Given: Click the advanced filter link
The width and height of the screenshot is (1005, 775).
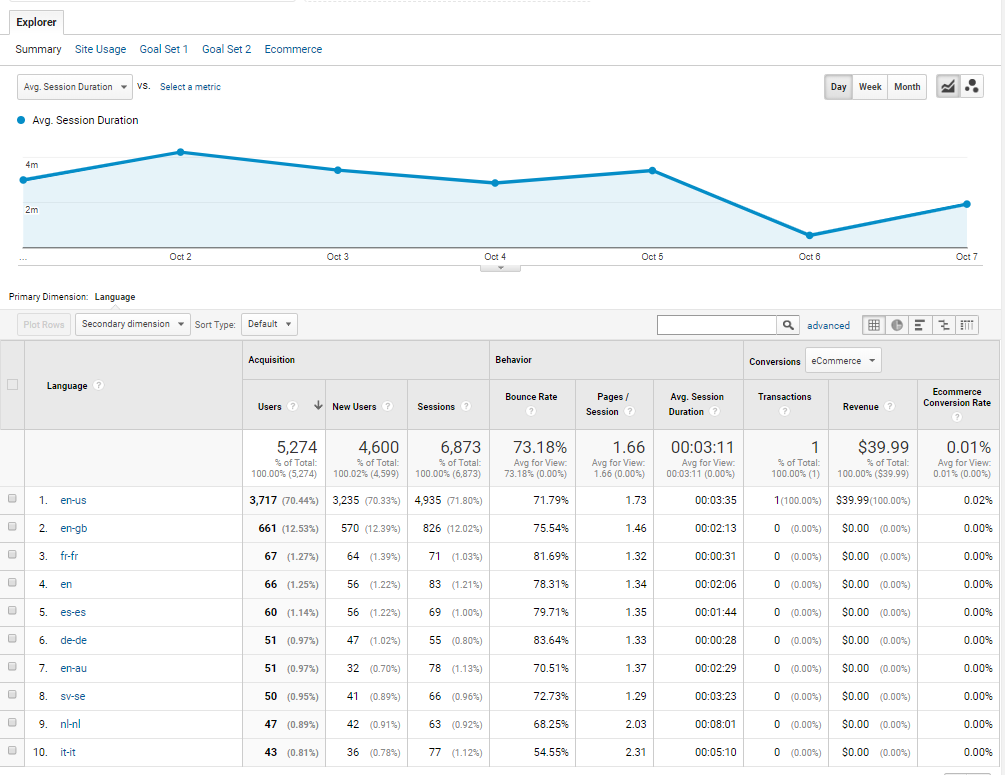Looking at the screenshot, I should tap(828, 325).
